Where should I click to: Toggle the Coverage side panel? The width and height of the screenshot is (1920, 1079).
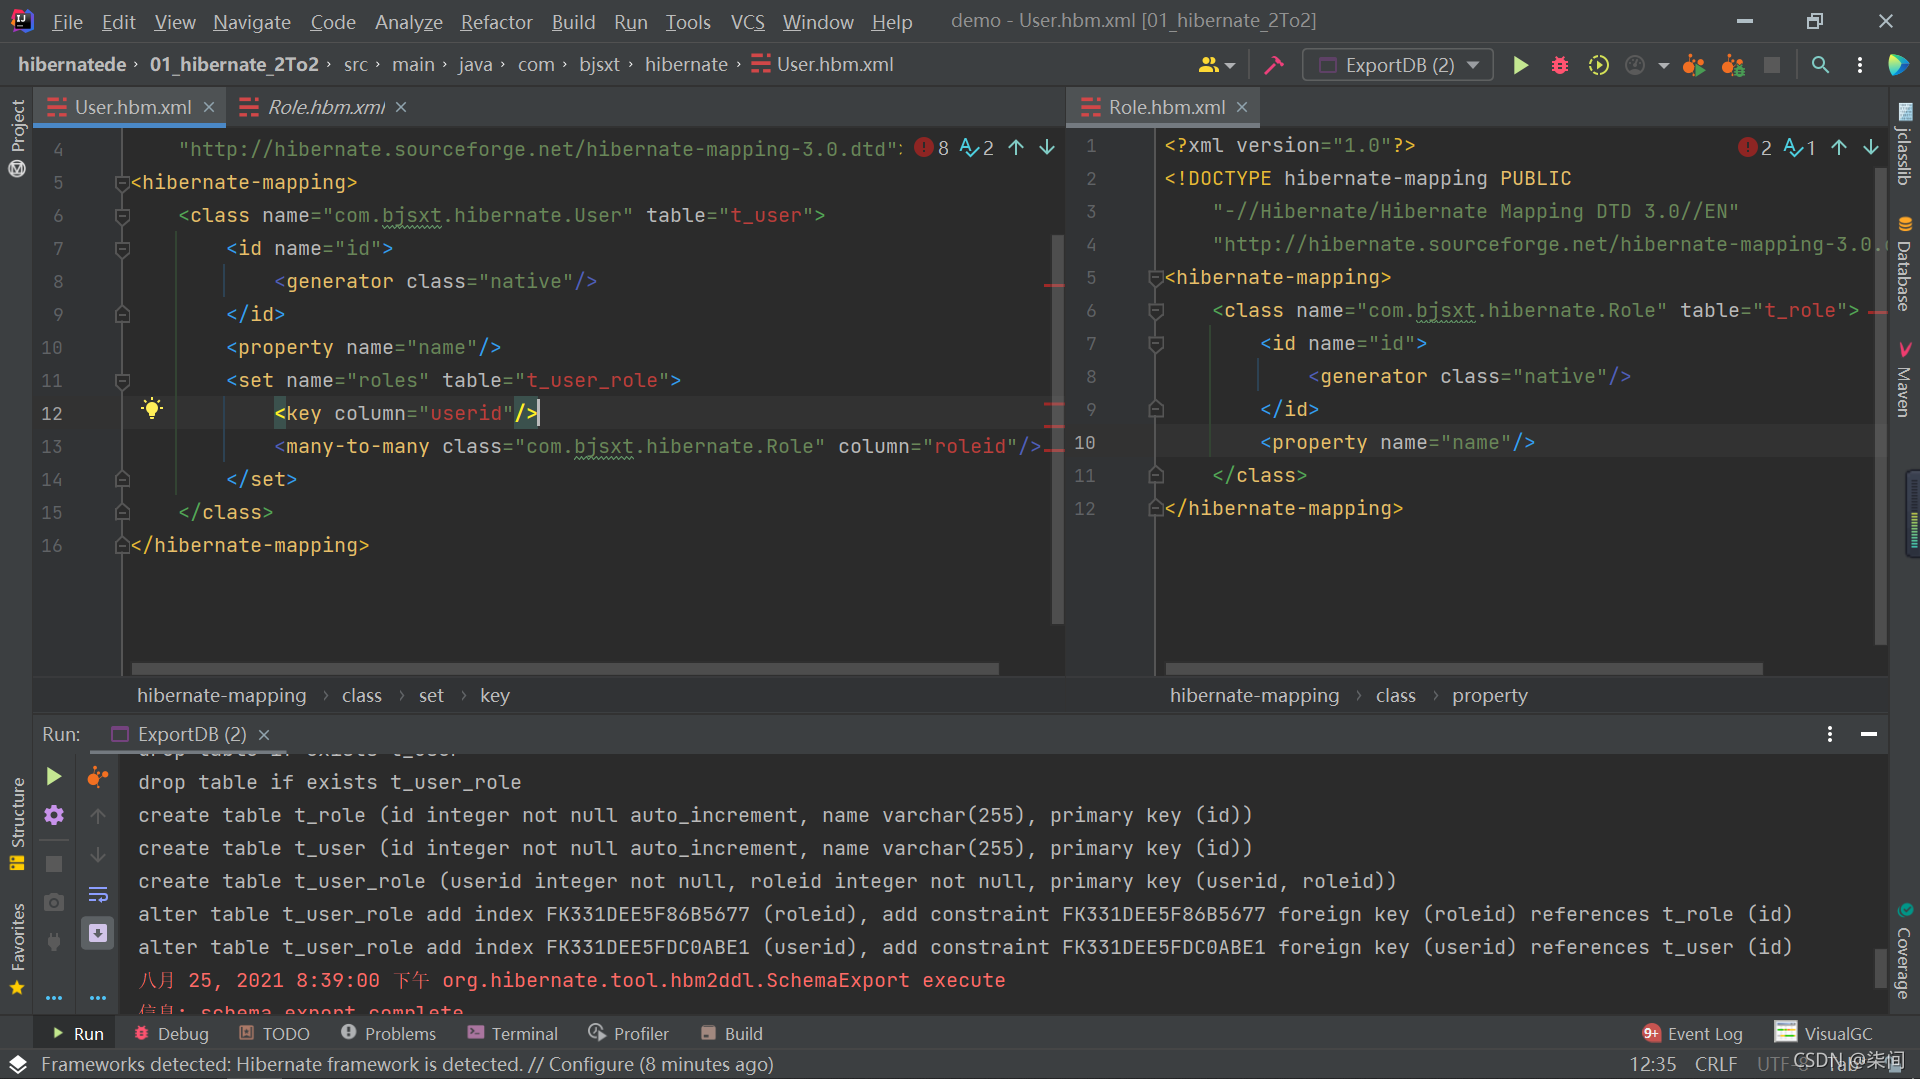coord(1904,951)
